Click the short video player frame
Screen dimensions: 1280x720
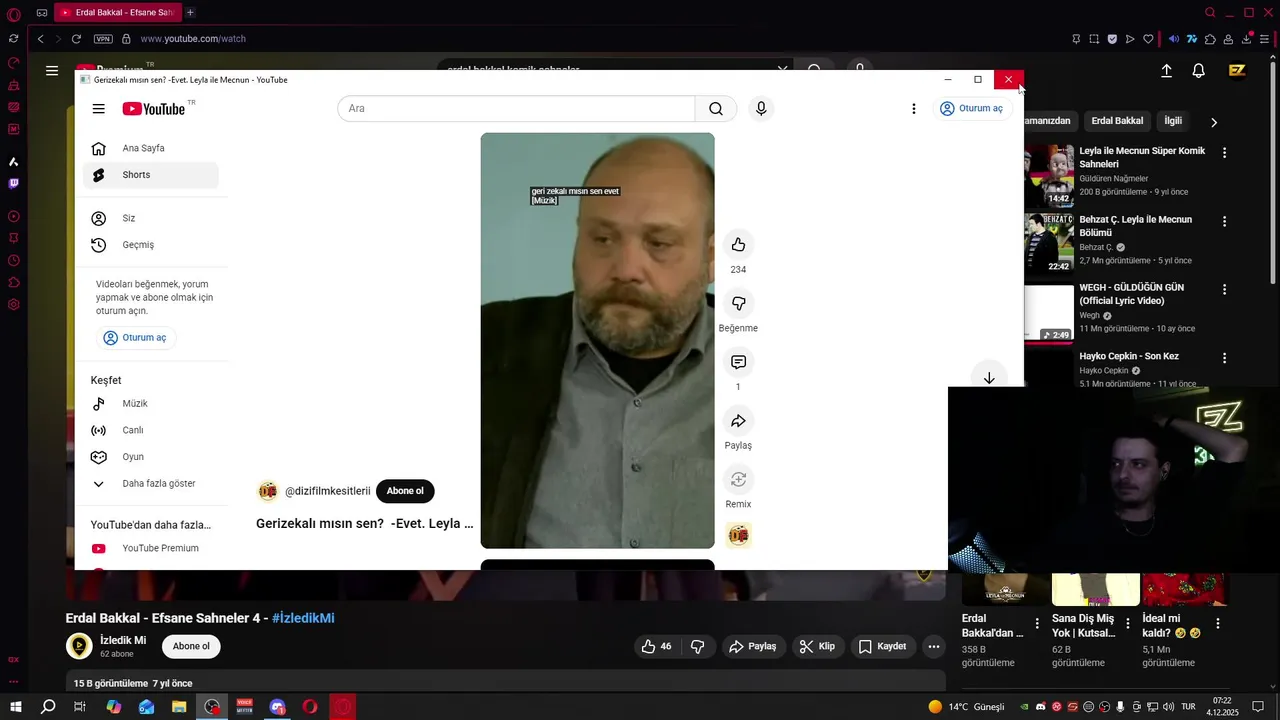(x=597, y=340)
